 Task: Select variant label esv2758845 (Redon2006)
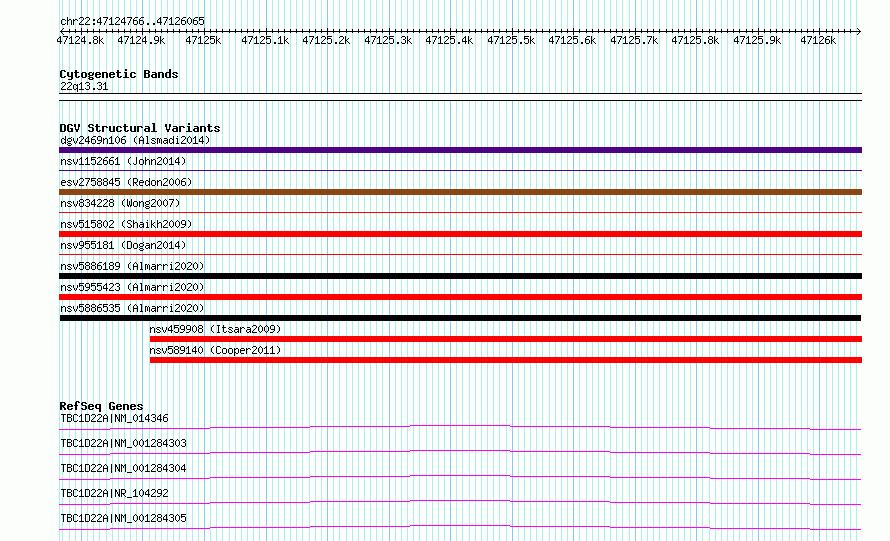coord(126,182)
